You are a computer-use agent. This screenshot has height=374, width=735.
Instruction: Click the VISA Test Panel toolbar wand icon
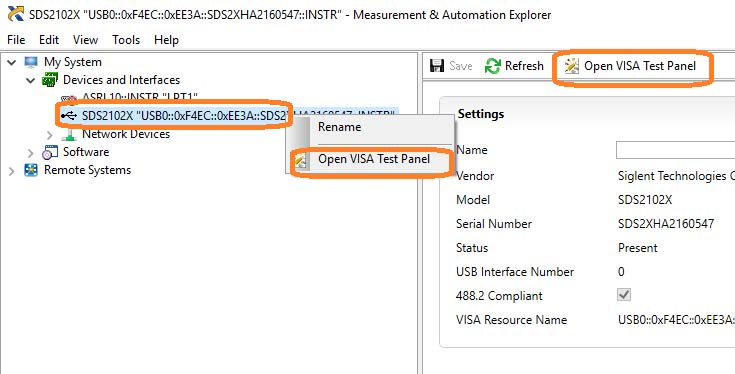[x=571, y=67]
